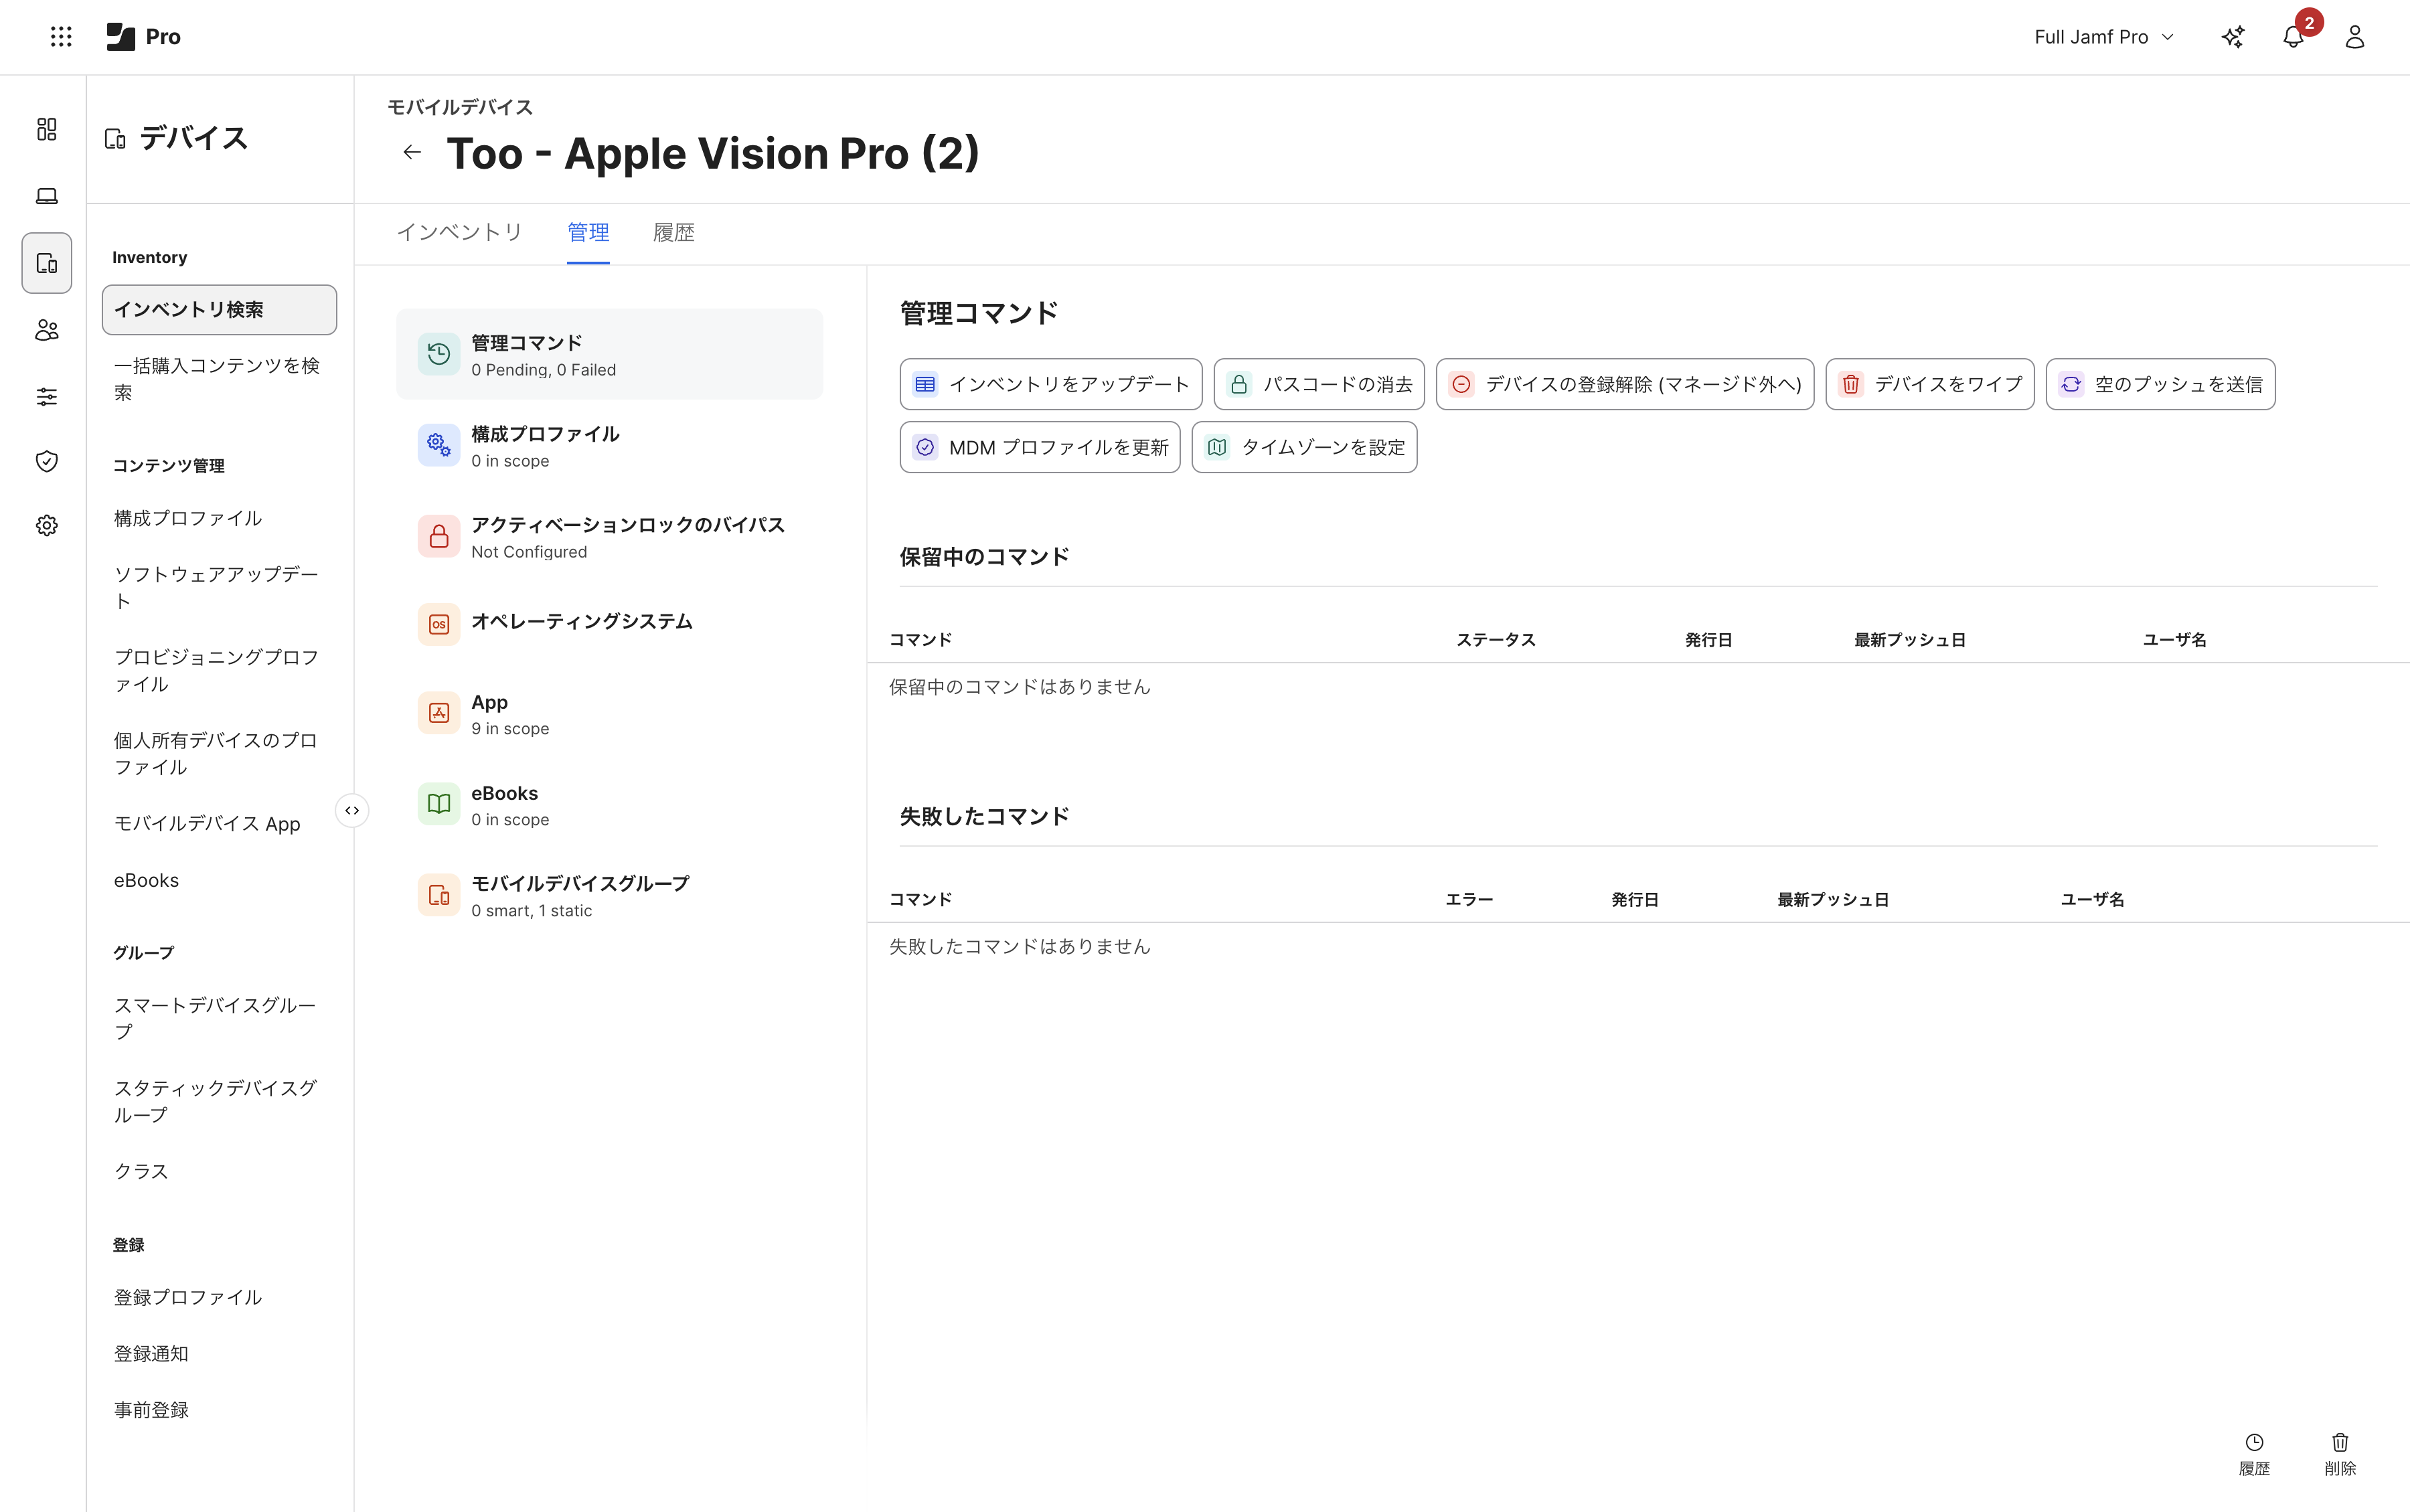
Task: Click ステータス column header in pending table
Action: [1495, 640]
